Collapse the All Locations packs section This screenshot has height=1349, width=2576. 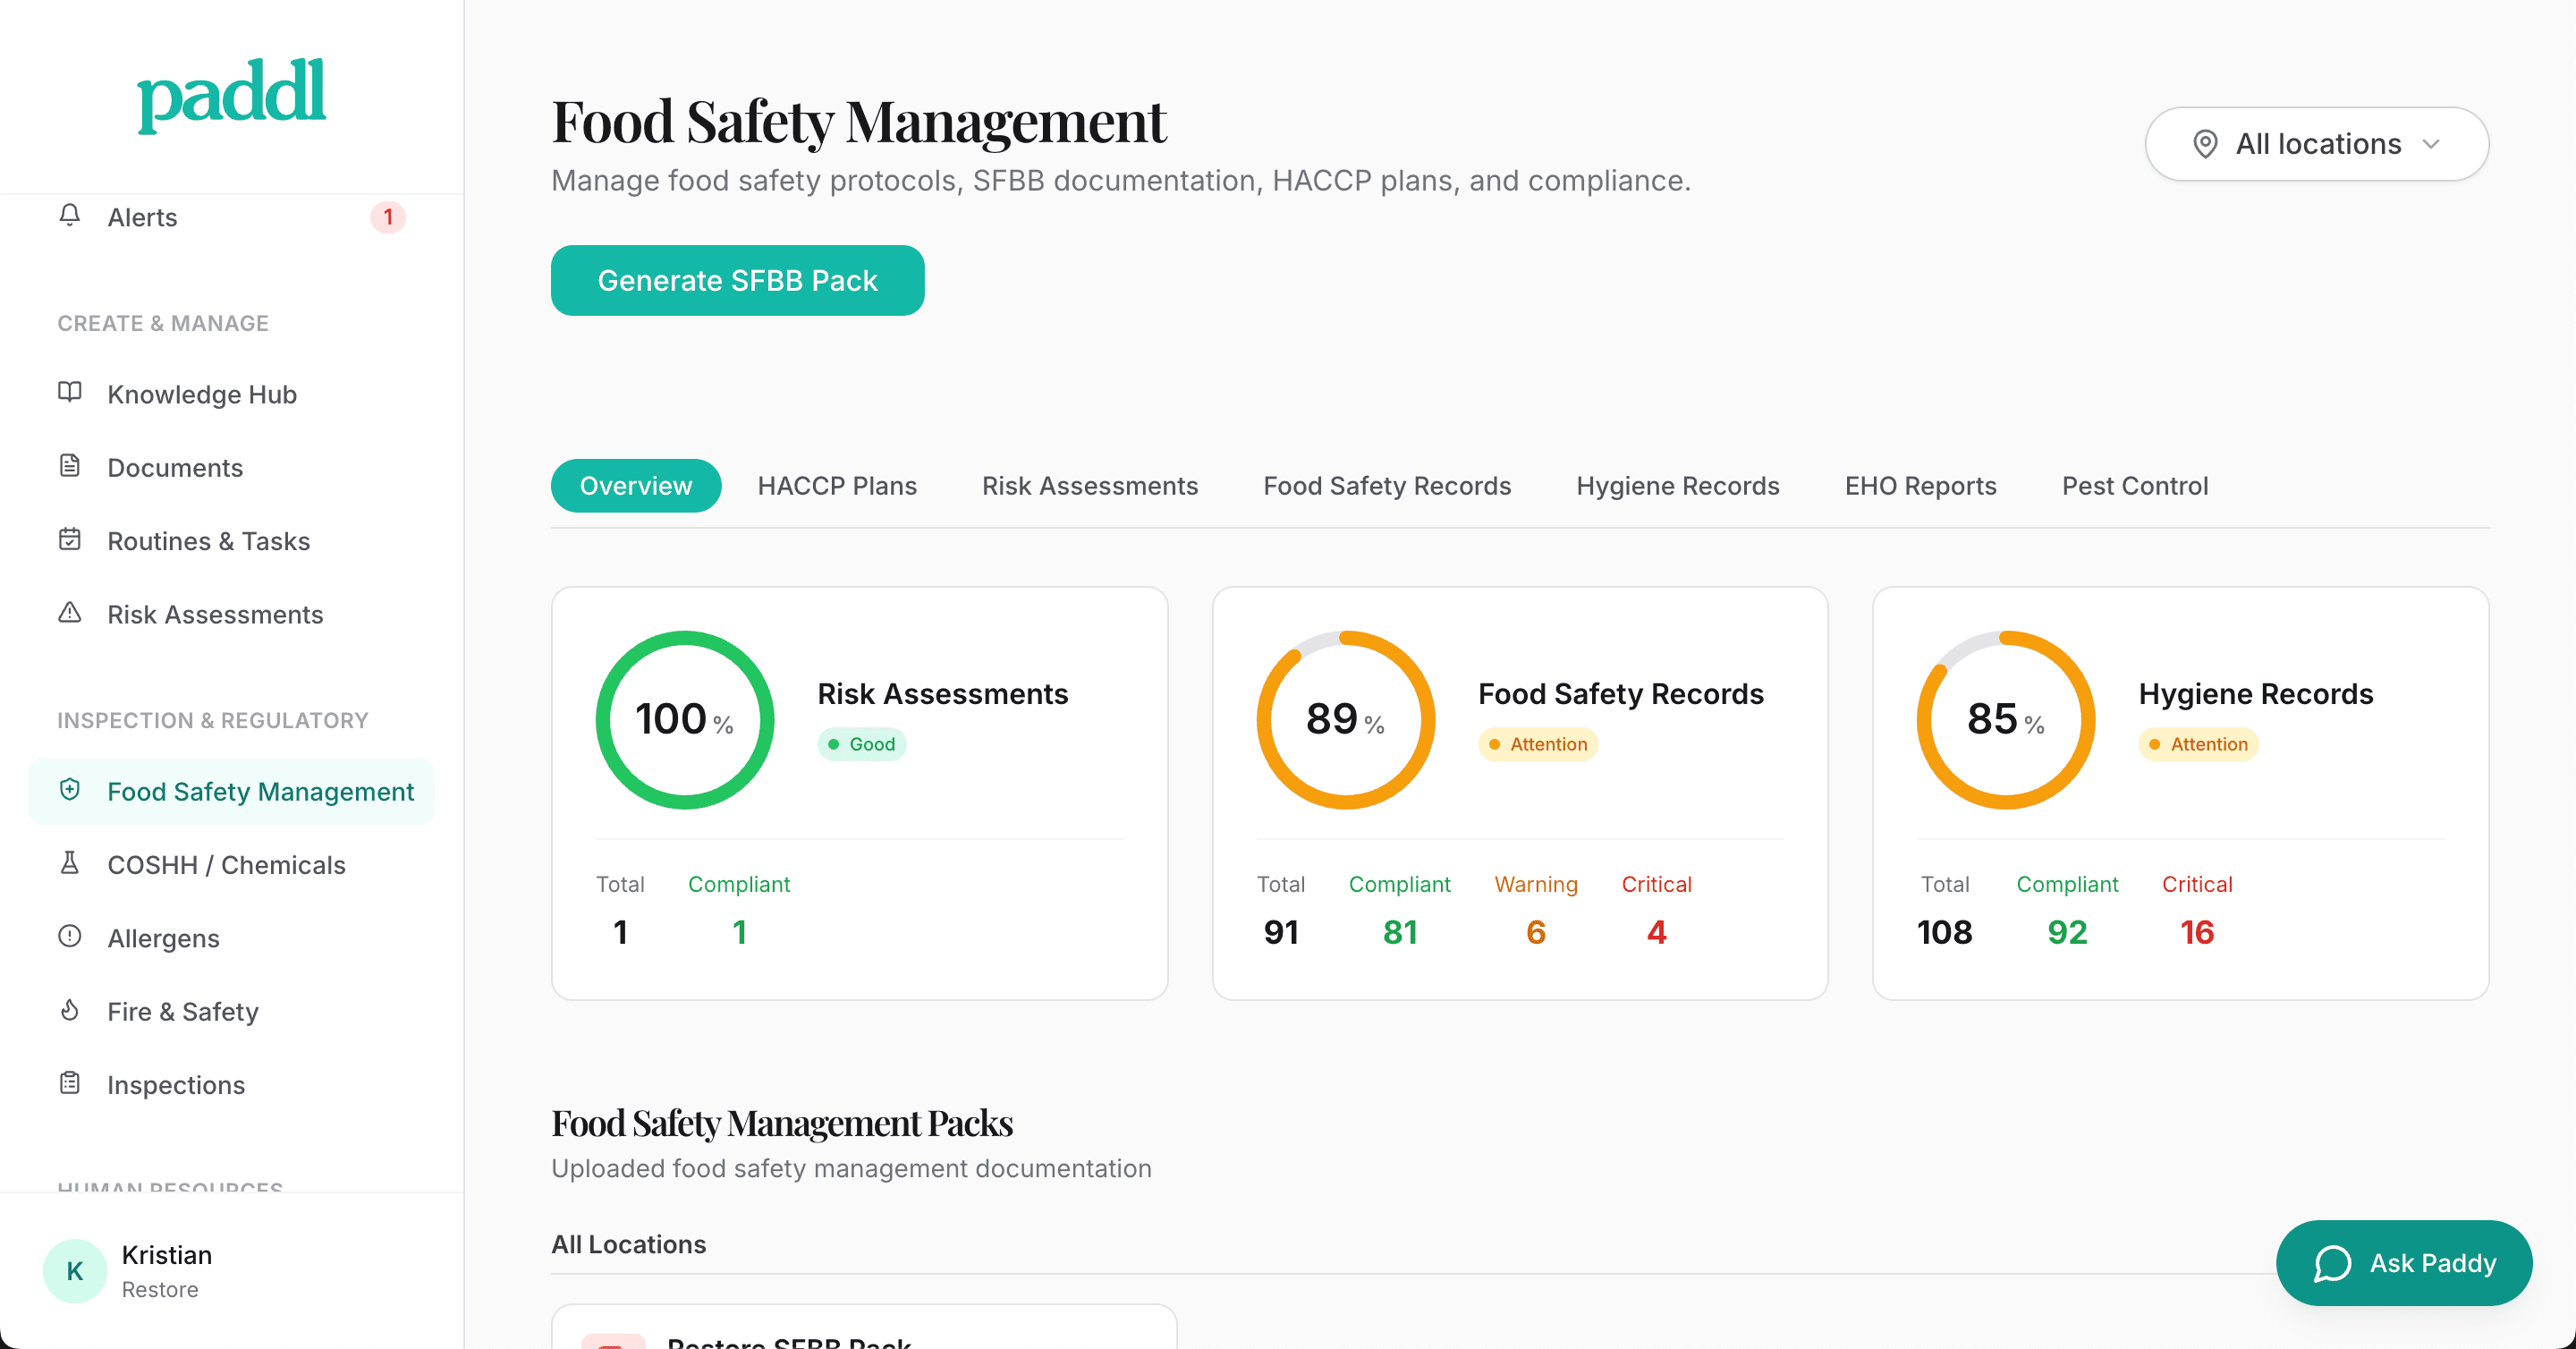(x=628, y=1244)
